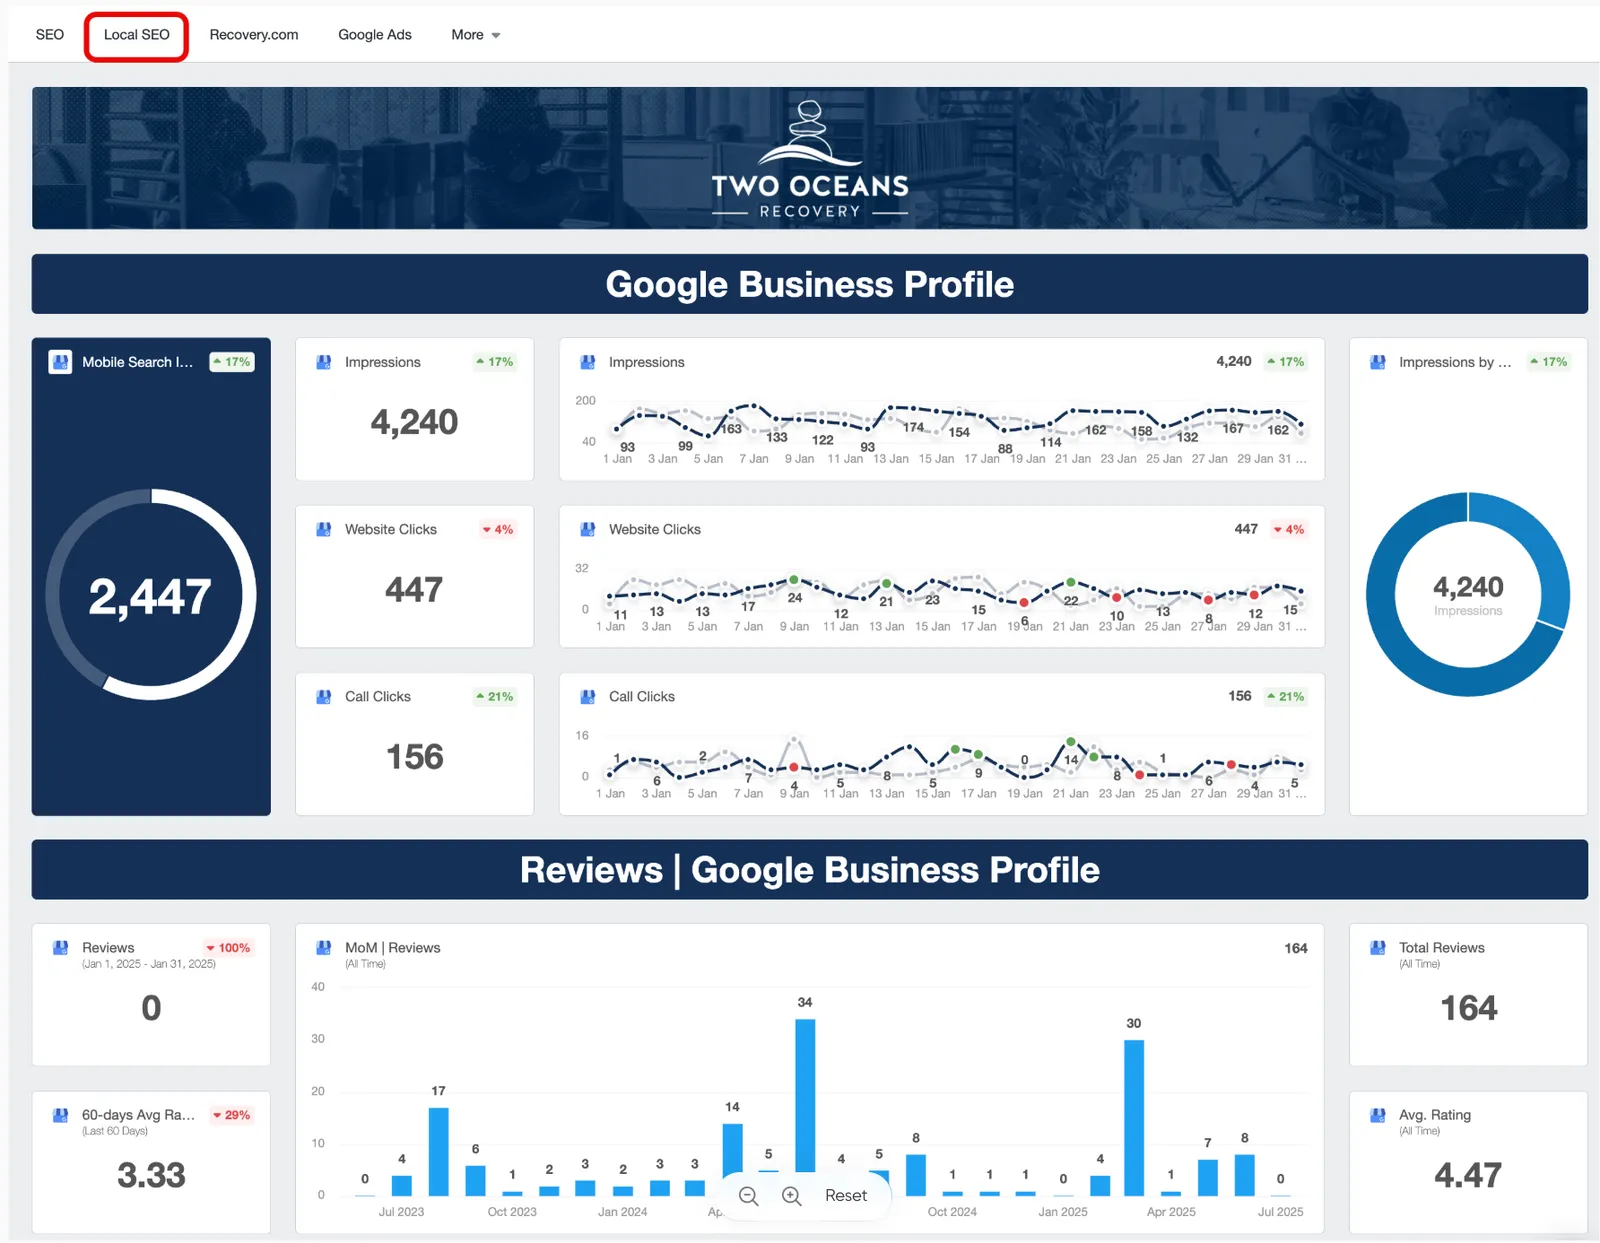Click the 447 total on Website Clicks chart
The height and width of the screenshot is (1243, 1600).
pyautogui.click(x=1245, y=529)
